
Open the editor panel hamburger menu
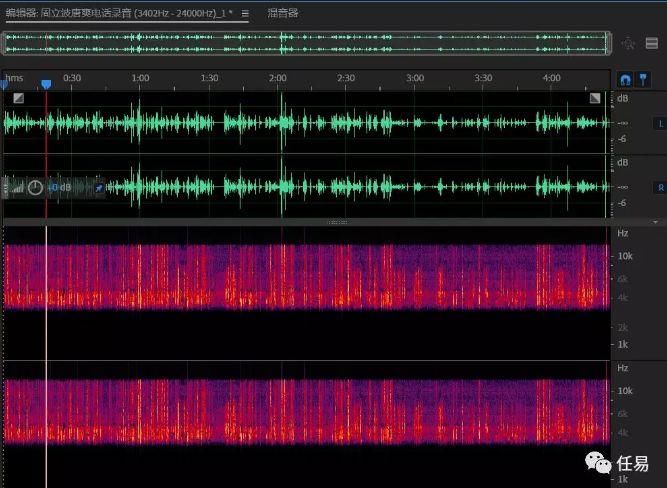click(245, 14)
